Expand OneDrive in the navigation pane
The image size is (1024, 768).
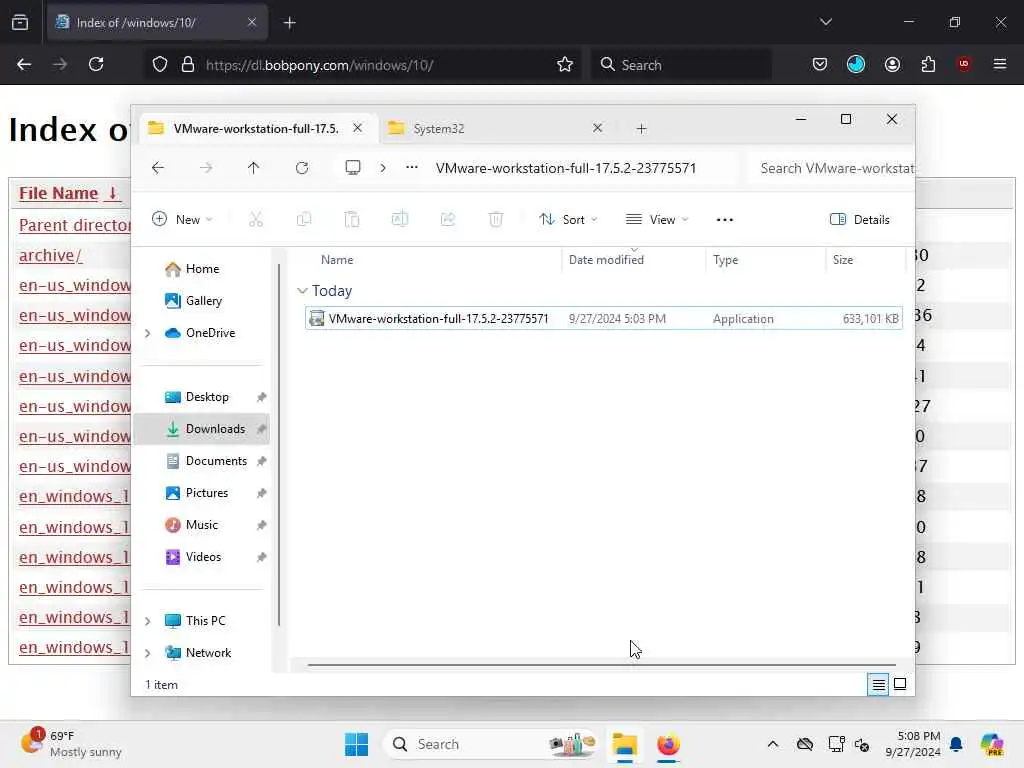[148, 333]
